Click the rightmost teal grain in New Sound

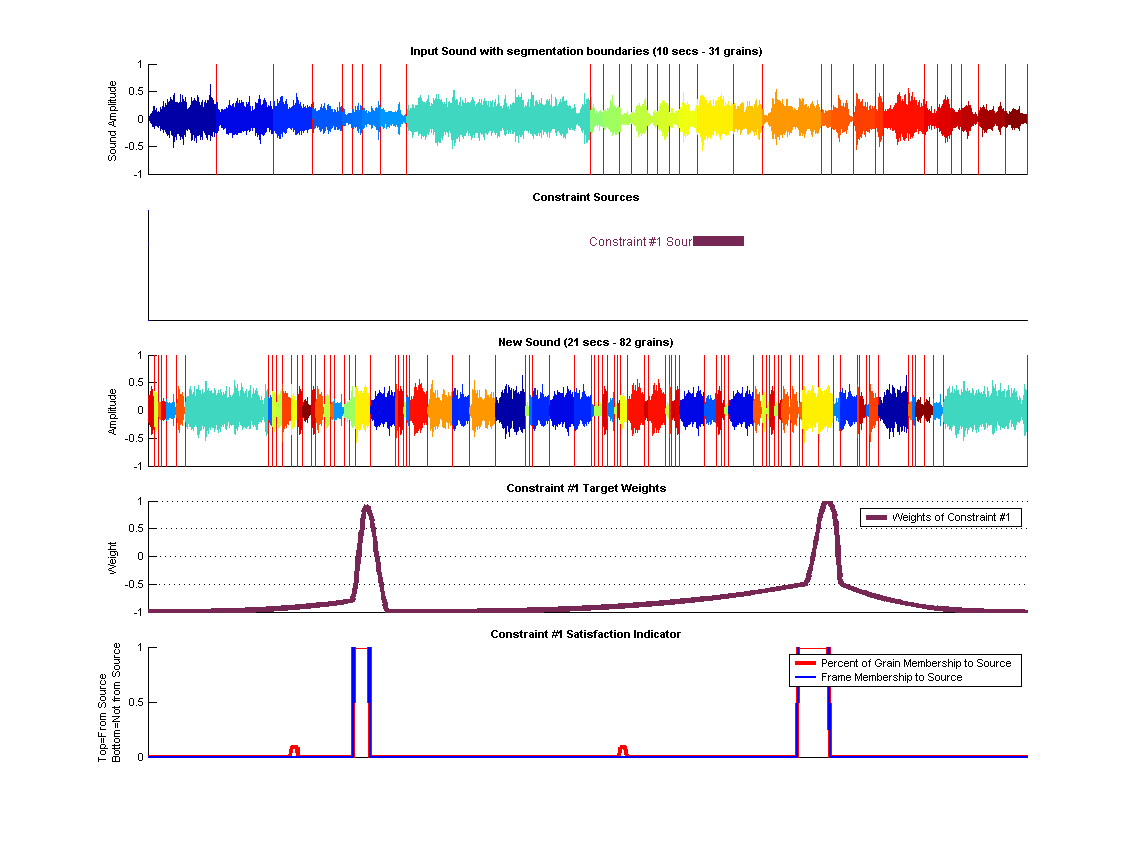[985, 410]
